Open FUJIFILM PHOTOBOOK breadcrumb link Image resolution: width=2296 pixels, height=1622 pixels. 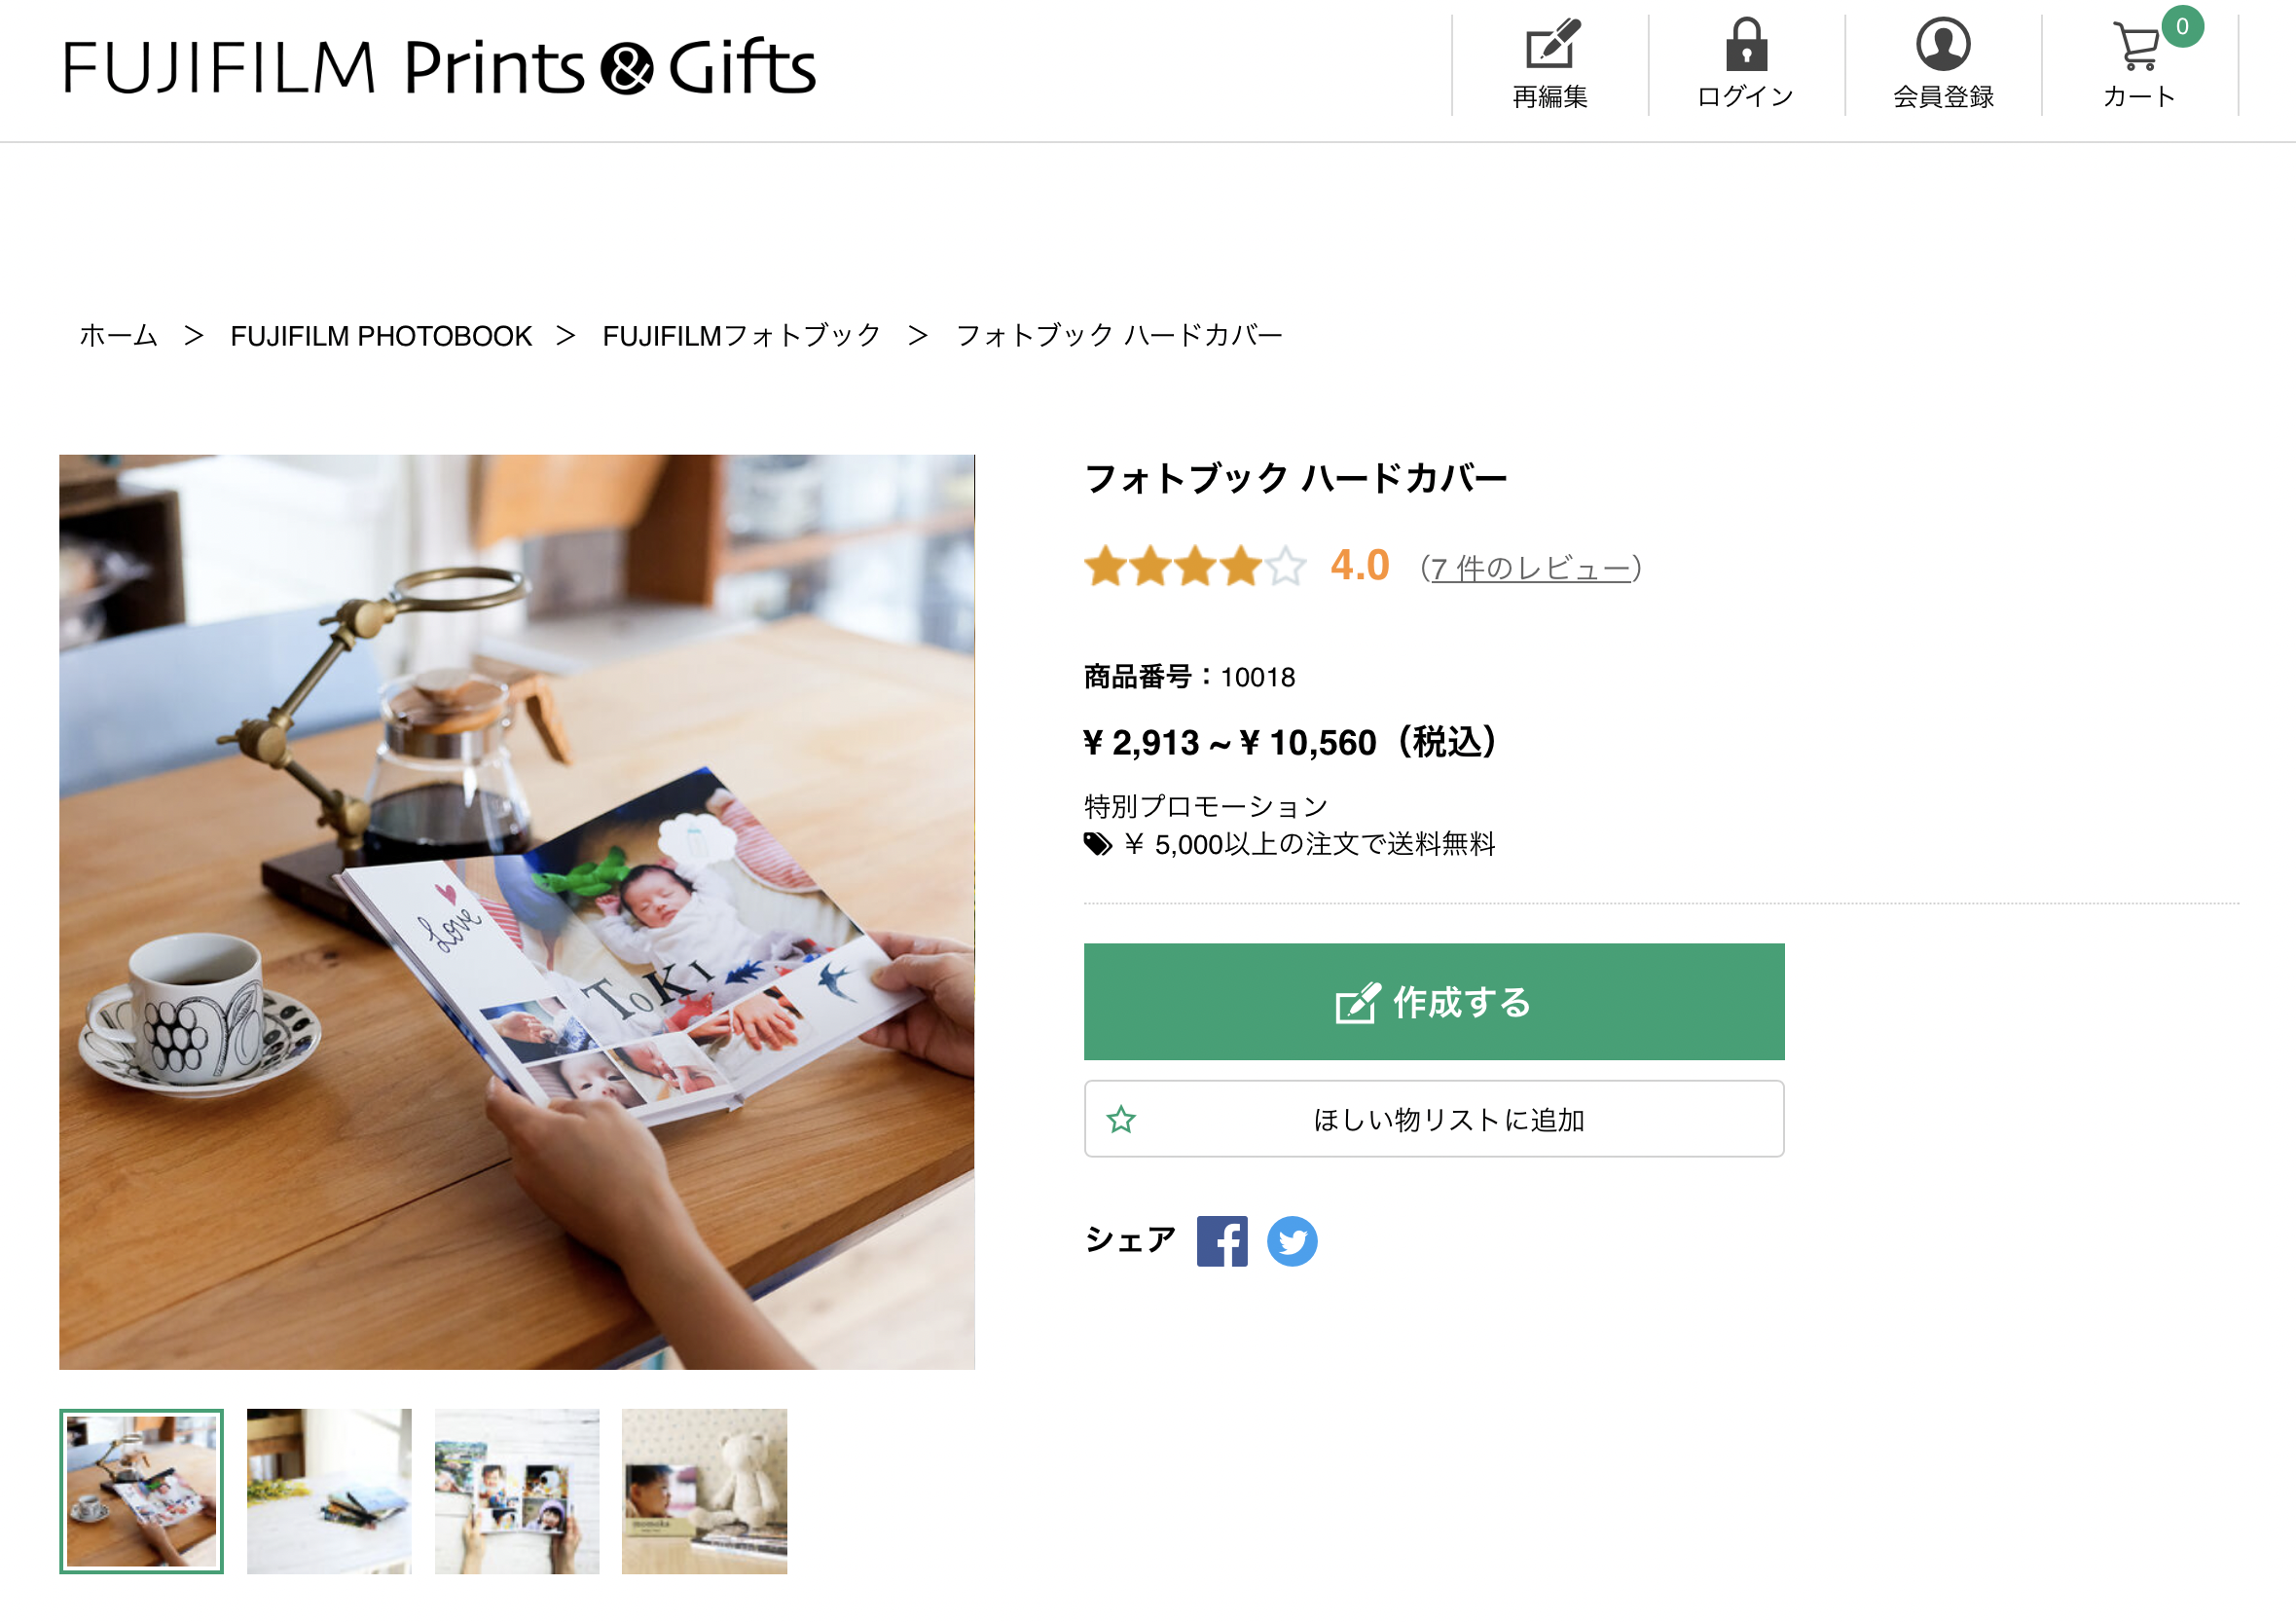click(381, 336)
